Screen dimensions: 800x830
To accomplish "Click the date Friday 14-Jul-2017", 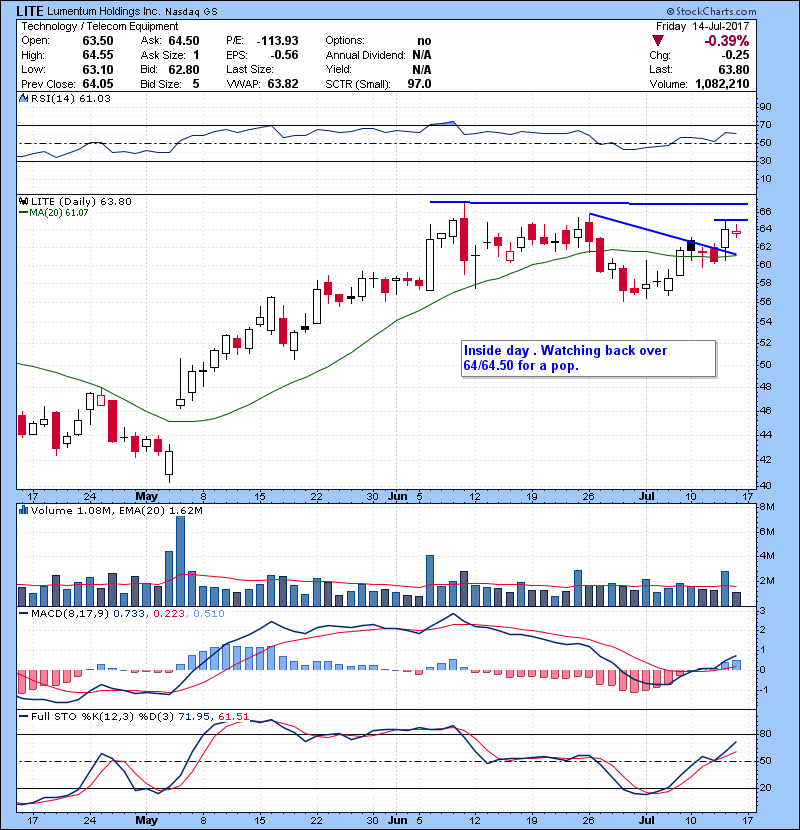I will coord(703,26).
